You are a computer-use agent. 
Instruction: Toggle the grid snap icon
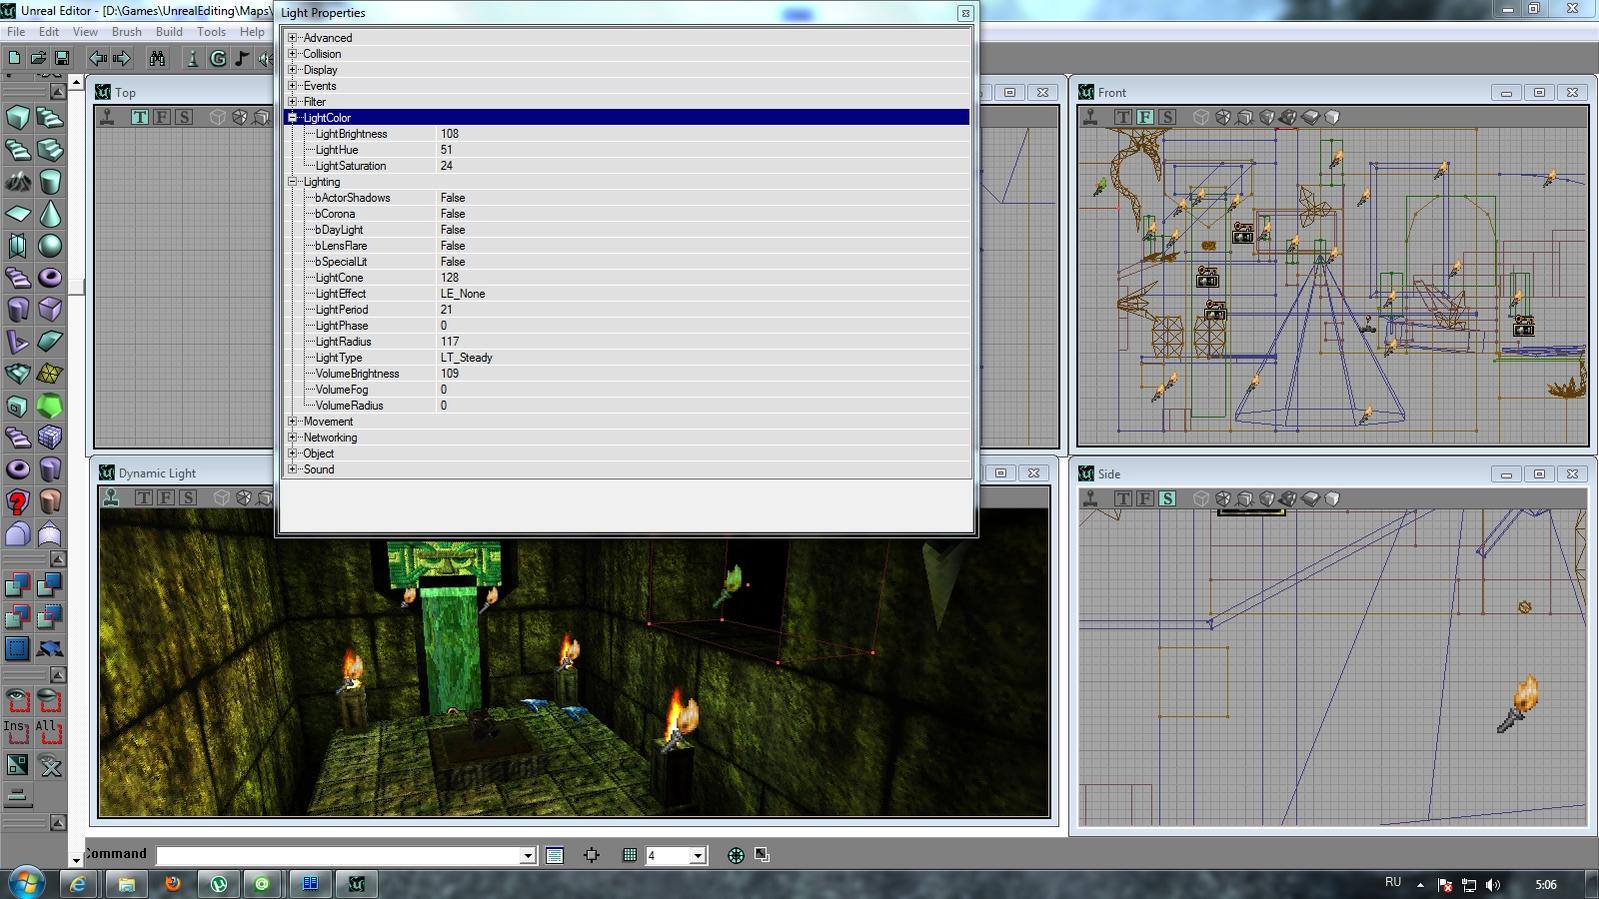tap(629, 855)
